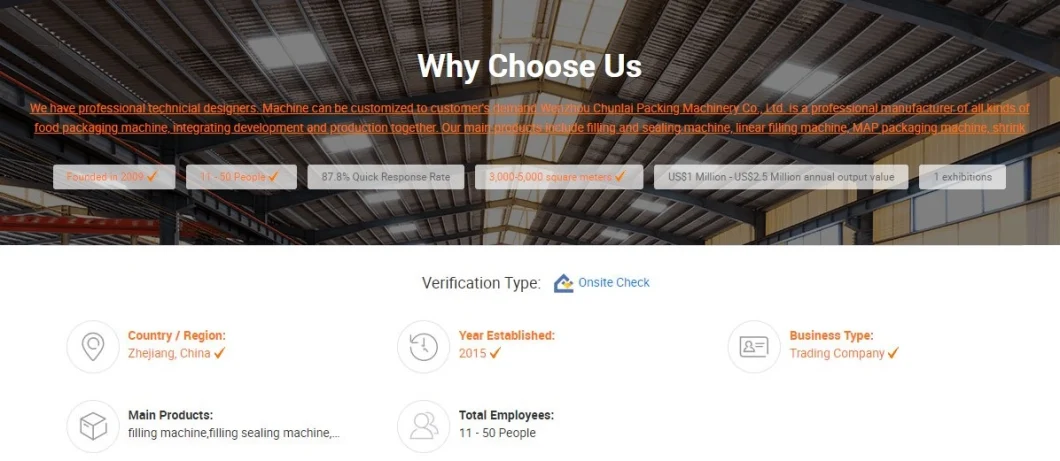
Task: Click checkmark beside 2015 year
Action: coord(496,353)
